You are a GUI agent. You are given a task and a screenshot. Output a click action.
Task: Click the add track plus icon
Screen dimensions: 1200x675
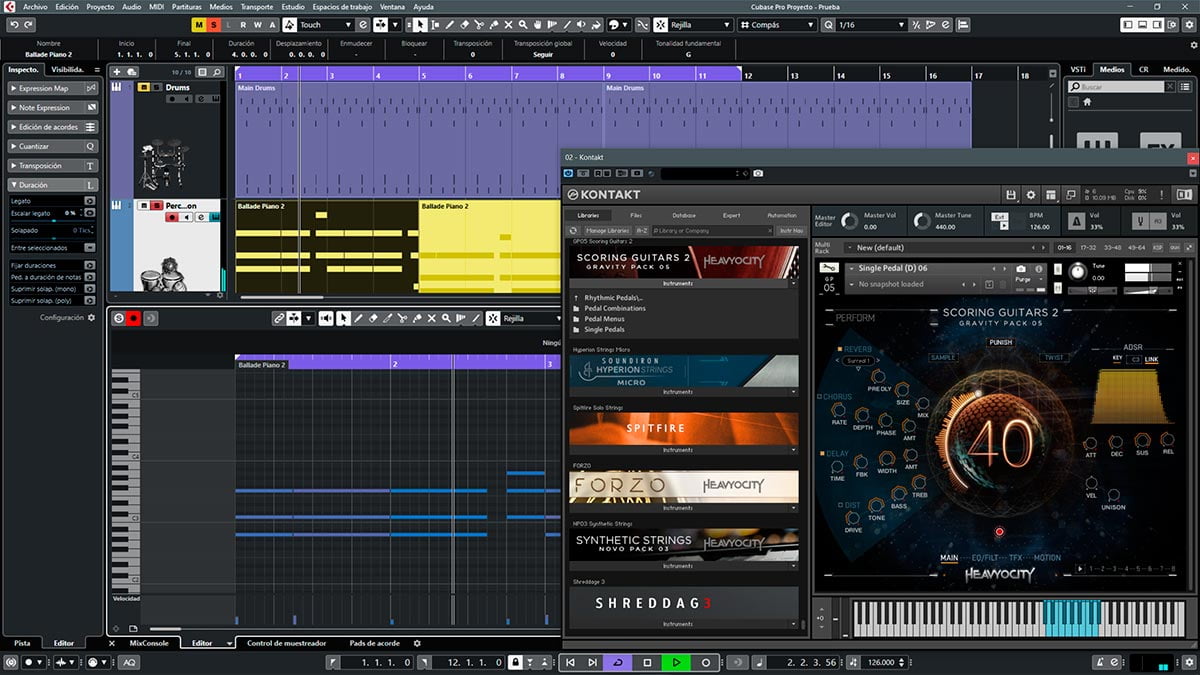(x=117, y=72)
